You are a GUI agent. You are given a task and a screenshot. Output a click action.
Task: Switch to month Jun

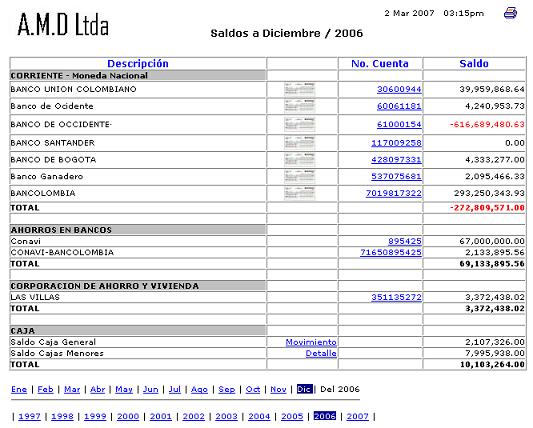(151, 389)
